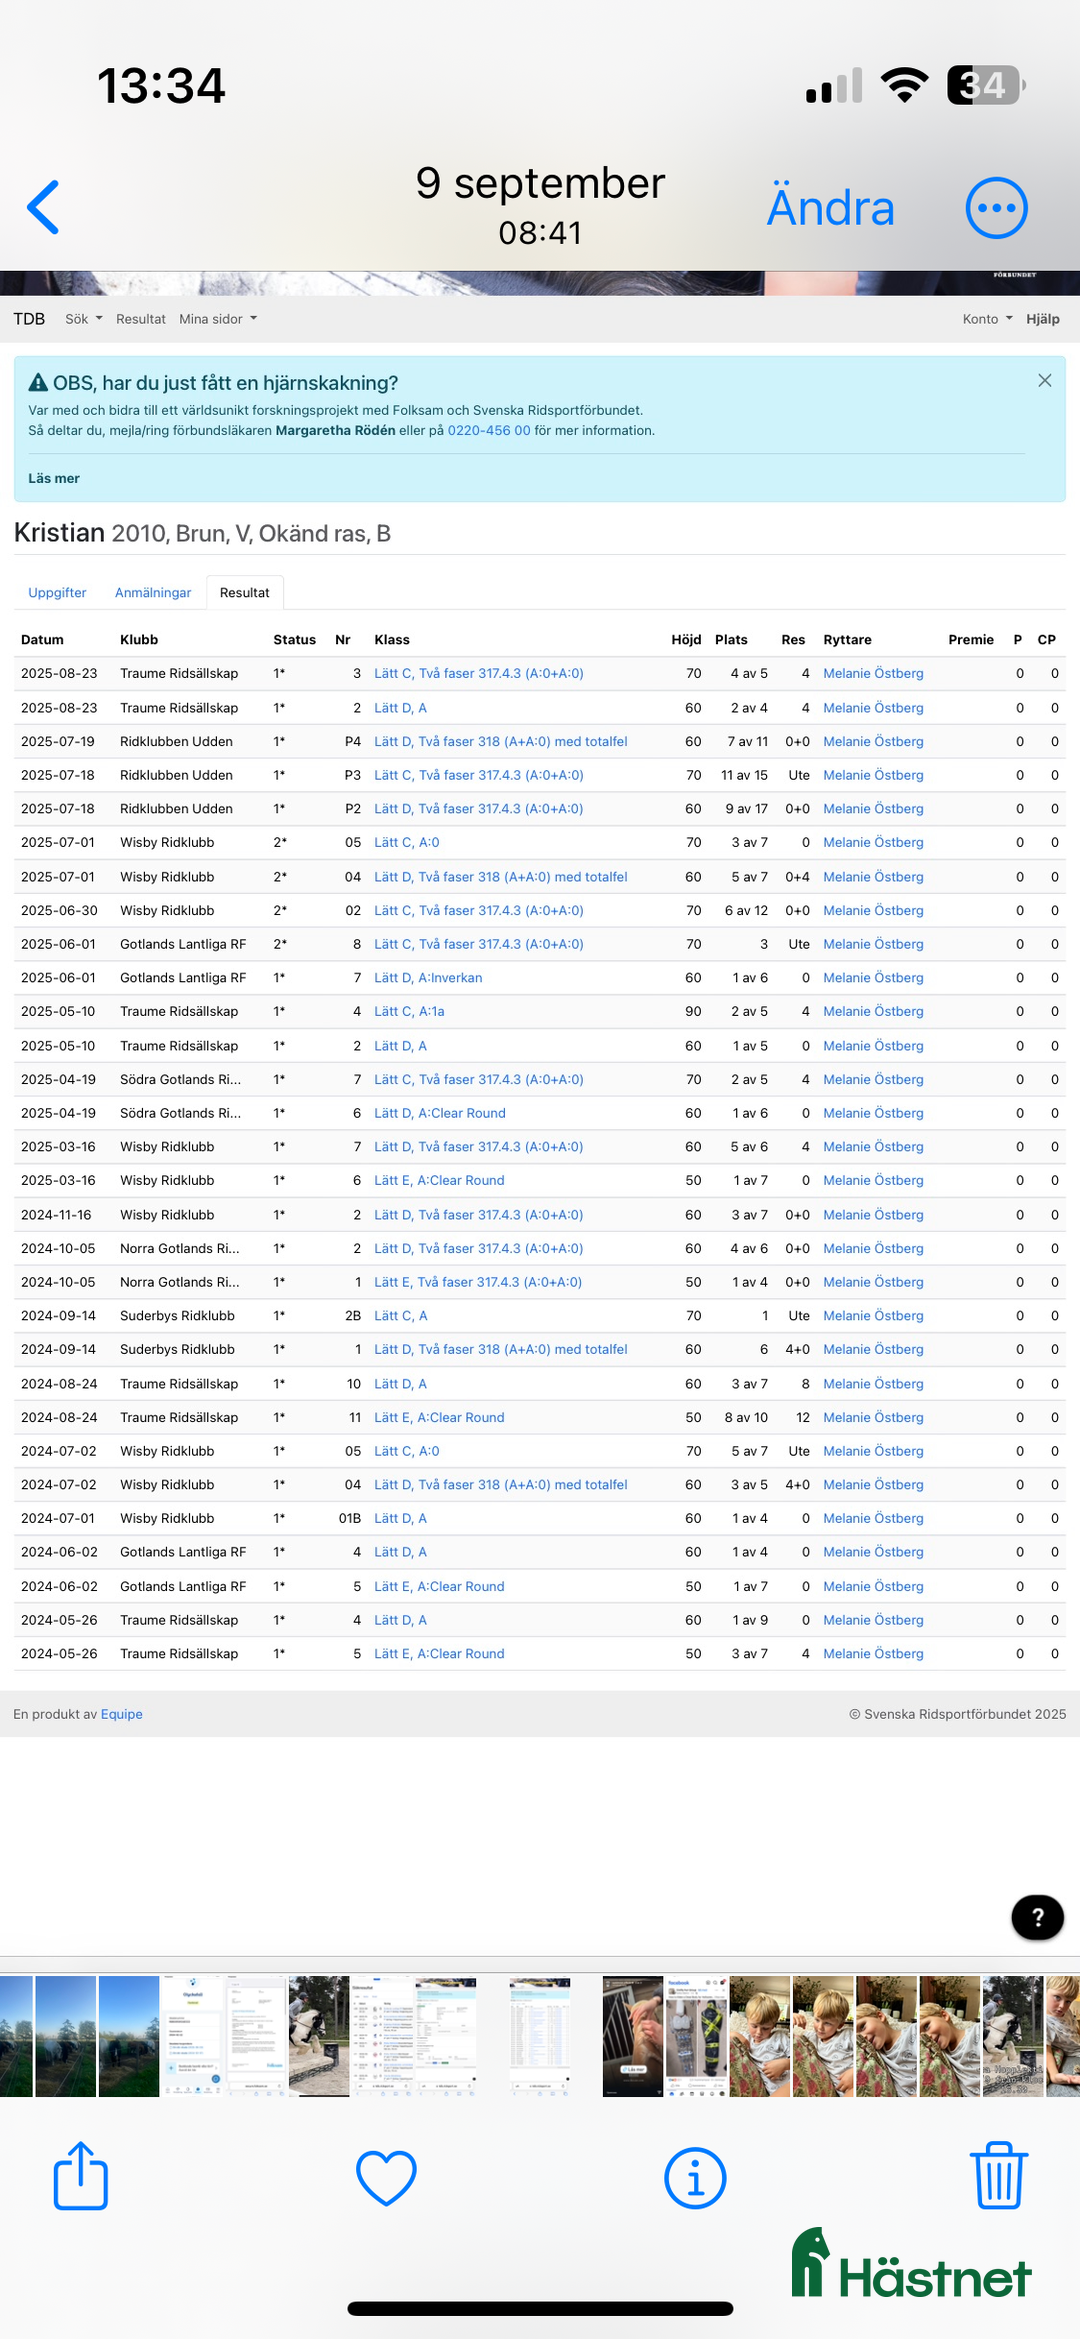This screenshot has height=2339, width=1080.
Task: Open the Konto dropdown menu
Action: (987, 319)
